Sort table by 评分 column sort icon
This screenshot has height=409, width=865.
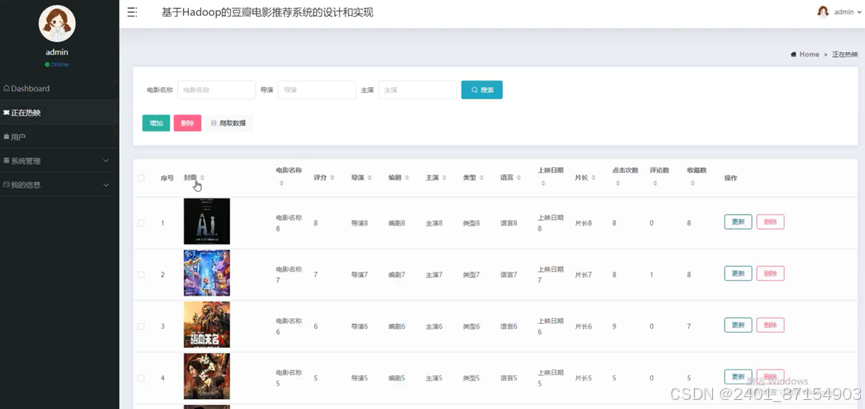tap(332, 178)
